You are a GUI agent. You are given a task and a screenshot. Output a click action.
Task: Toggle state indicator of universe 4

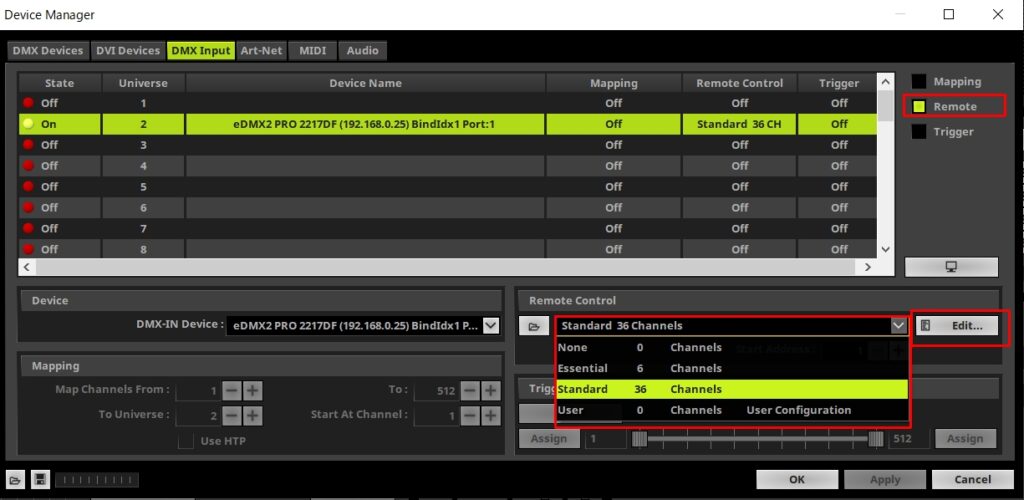coord(28,166)
